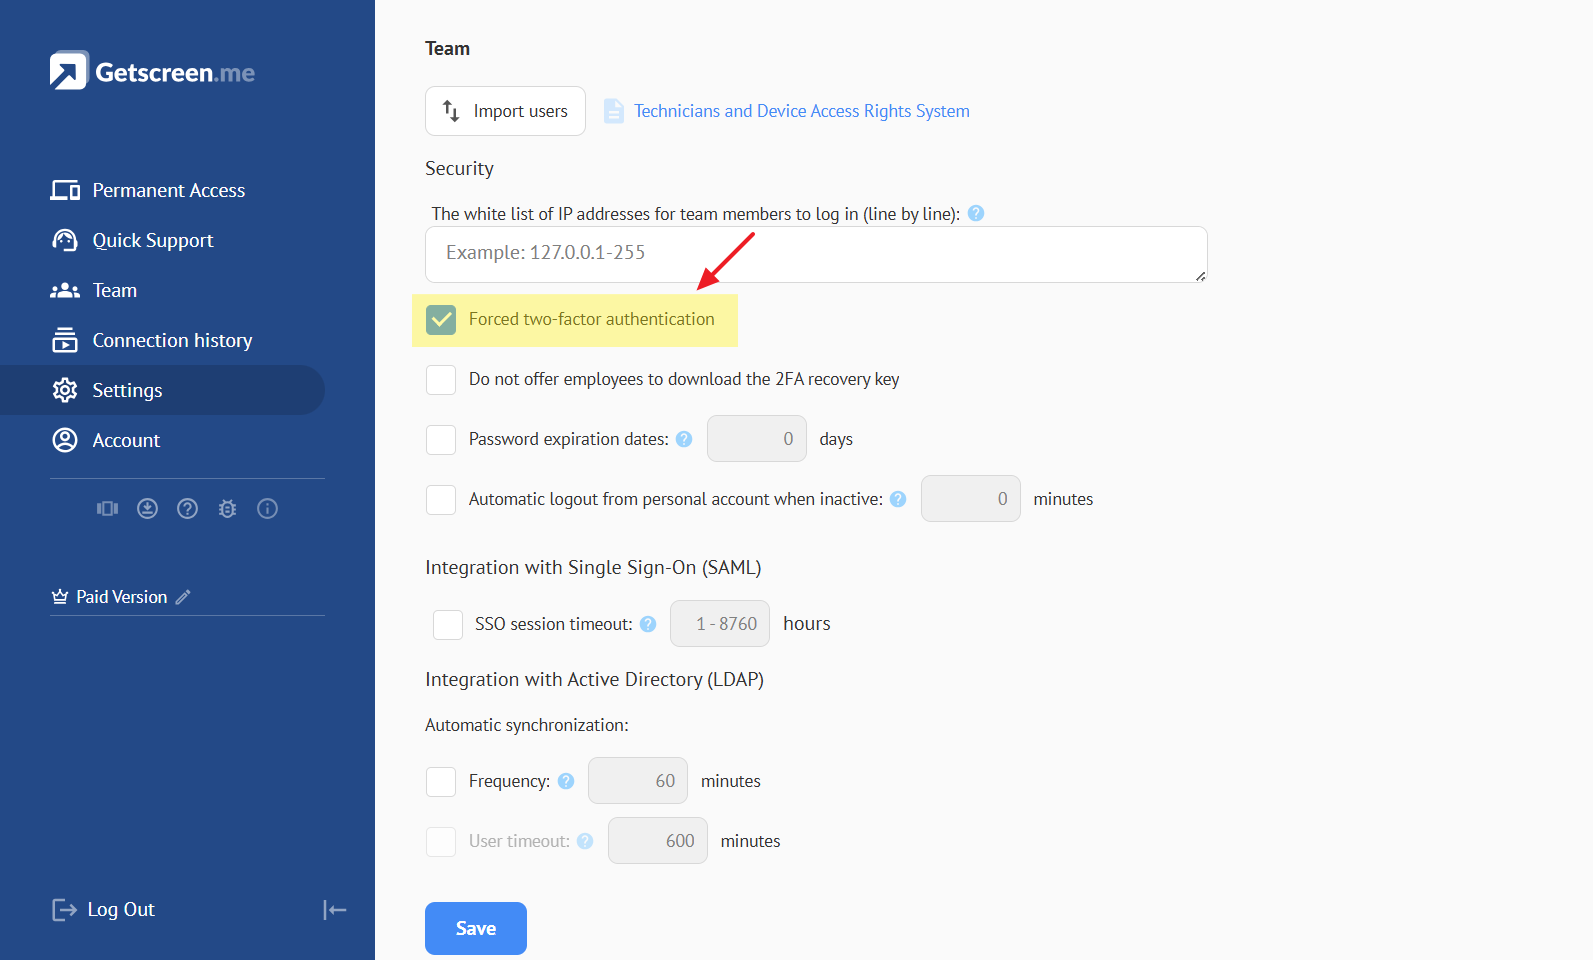Tick the SSO session timeout checkbox
1593x960 pixels.
click(447, 625)
